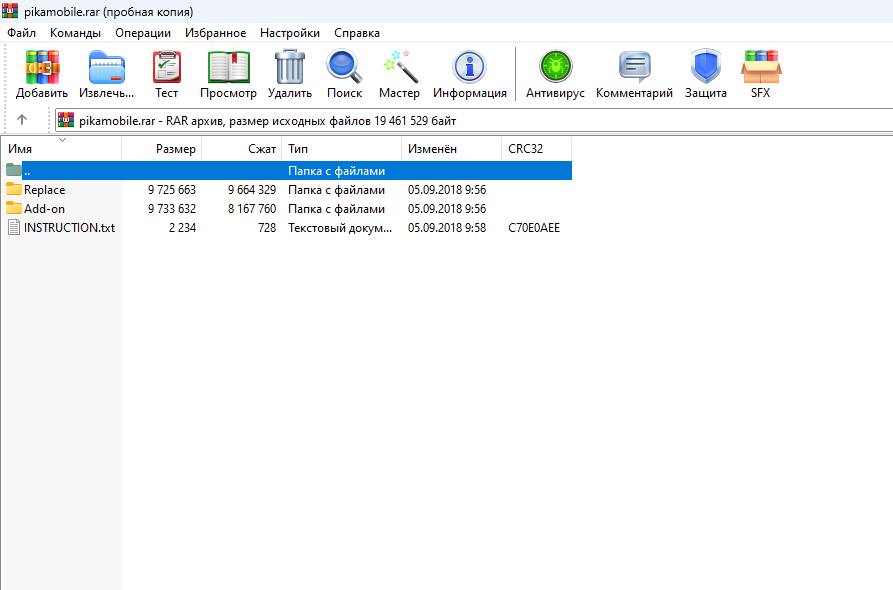The image size is (893, 590).
Task: Run the Тест archive test icon
Action: coord(167,67)
